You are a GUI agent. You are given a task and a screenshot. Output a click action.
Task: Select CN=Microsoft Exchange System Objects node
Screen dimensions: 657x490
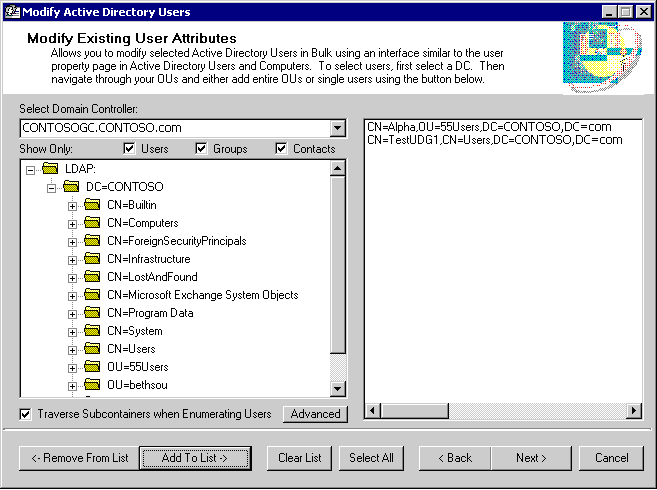202,295
